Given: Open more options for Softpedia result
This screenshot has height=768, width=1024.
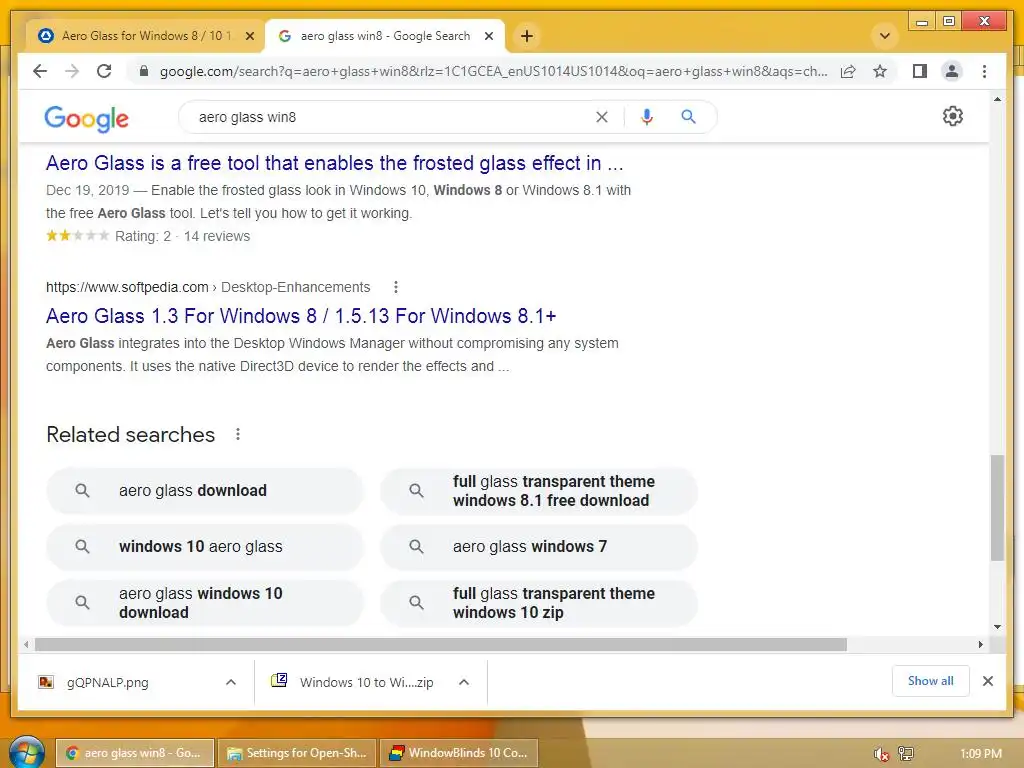Looking at the screenshot, I should click(396, 287).
